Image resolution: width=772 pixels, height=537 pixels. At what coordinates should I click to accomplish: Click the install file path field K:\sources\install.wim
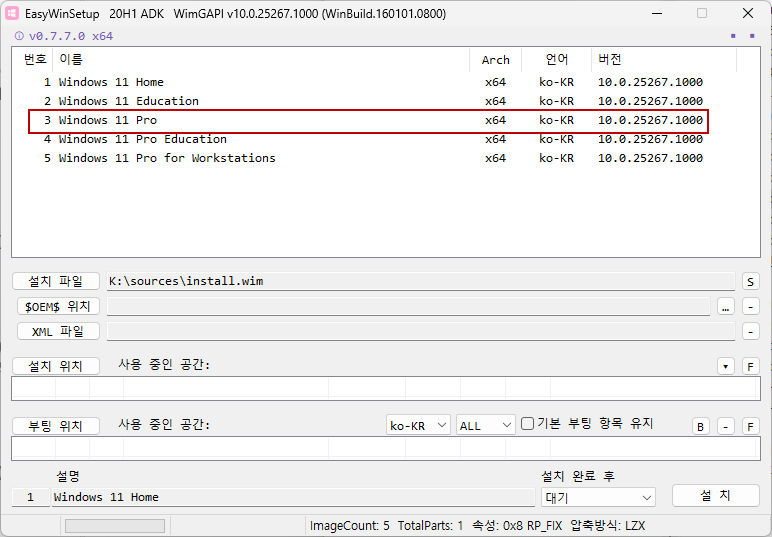click(421, 281)
